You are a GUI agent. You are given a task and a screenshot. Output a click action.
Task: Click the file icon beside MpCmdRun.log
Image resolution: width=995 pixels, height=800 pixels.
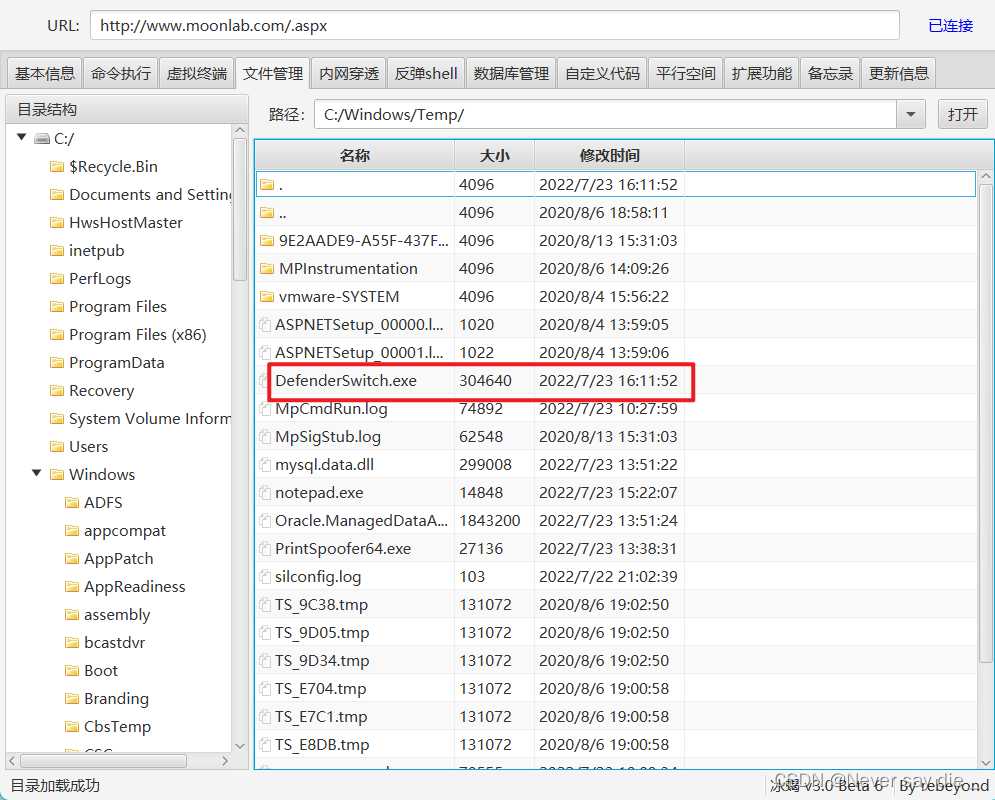tap(265, 409)
